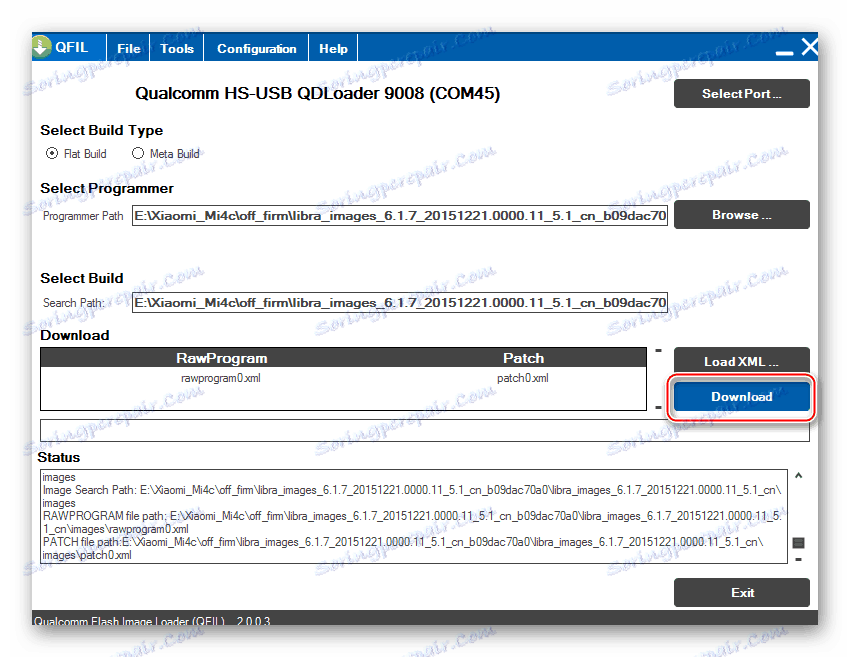
Task: Click the Exit button
Action: (742, 592)
